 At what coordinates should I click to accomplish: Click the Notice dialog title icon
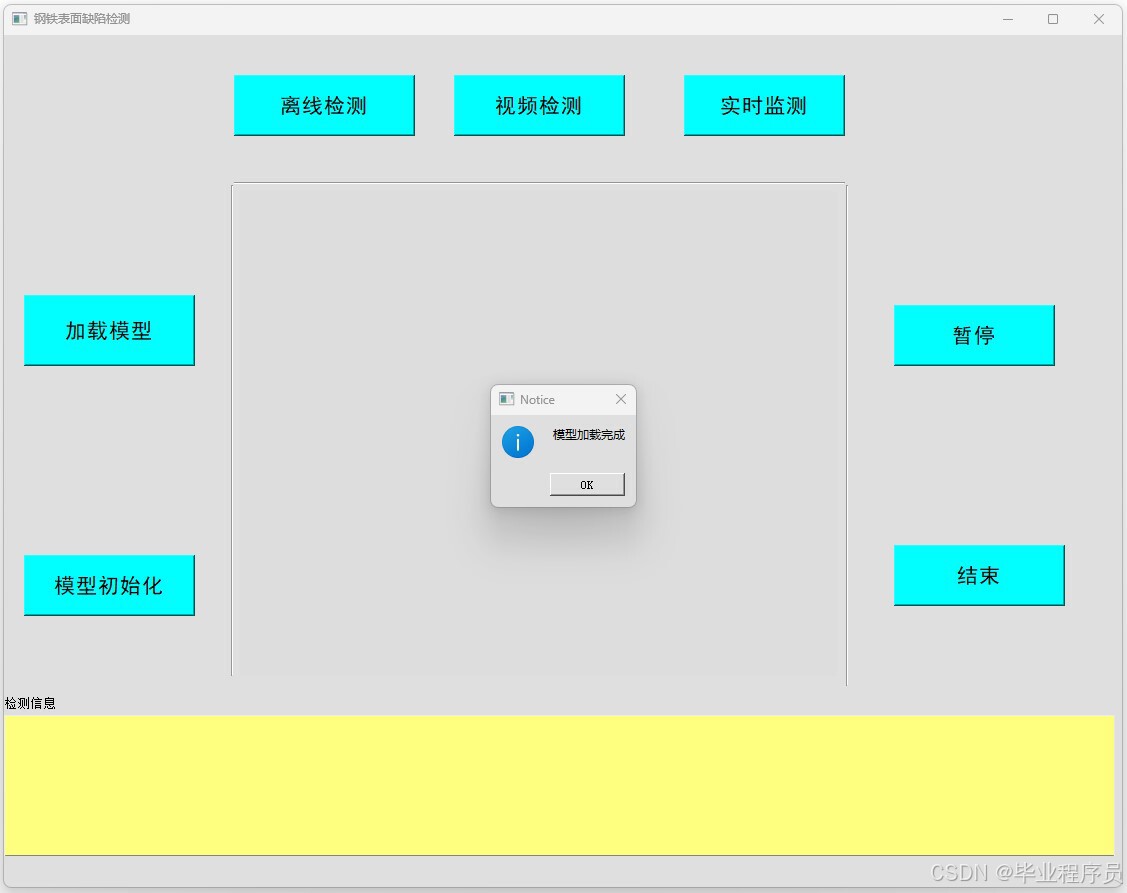point(507,399)
